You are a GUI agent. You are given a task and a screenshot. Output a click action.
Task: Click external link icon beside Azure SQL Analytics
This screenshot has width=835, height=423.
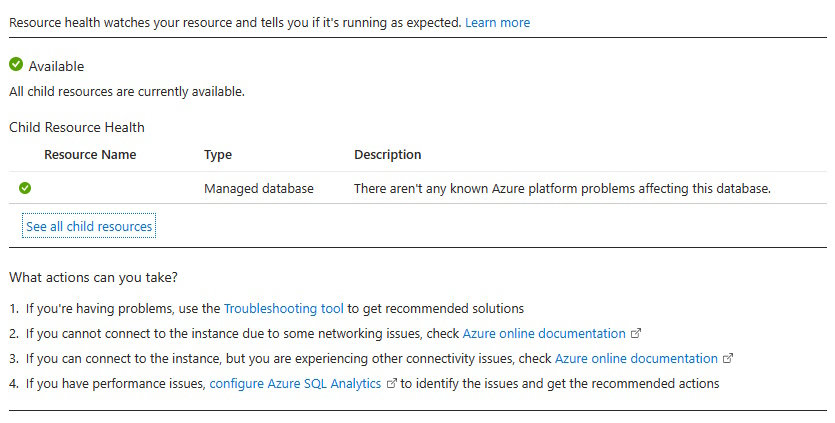click(x=391, y=384)
